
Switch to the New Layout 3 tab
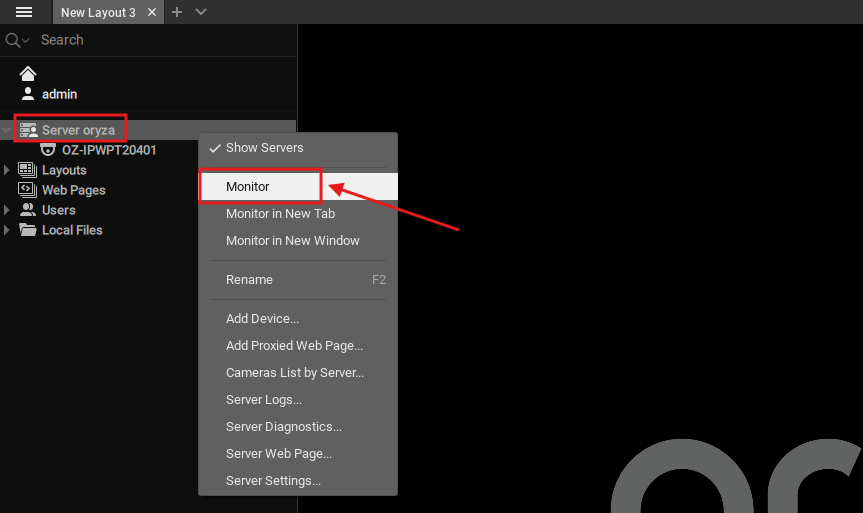(x=98, y=12)
